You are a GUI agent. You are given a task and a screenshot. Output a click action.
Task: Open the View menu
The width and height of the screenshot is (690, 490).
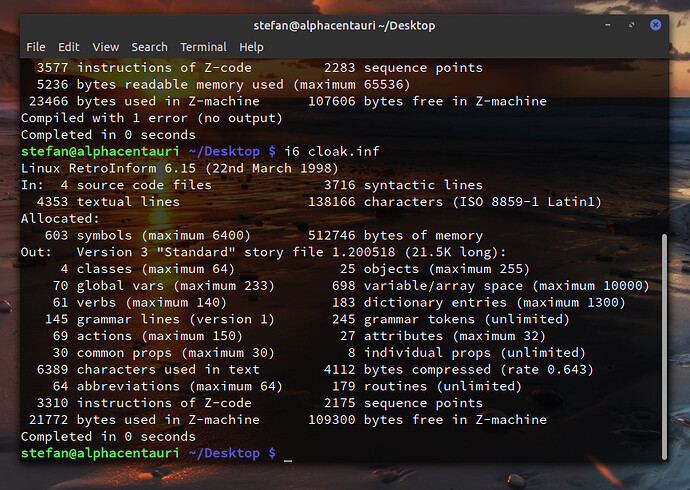pyautogui.click(x=106, y=47)
